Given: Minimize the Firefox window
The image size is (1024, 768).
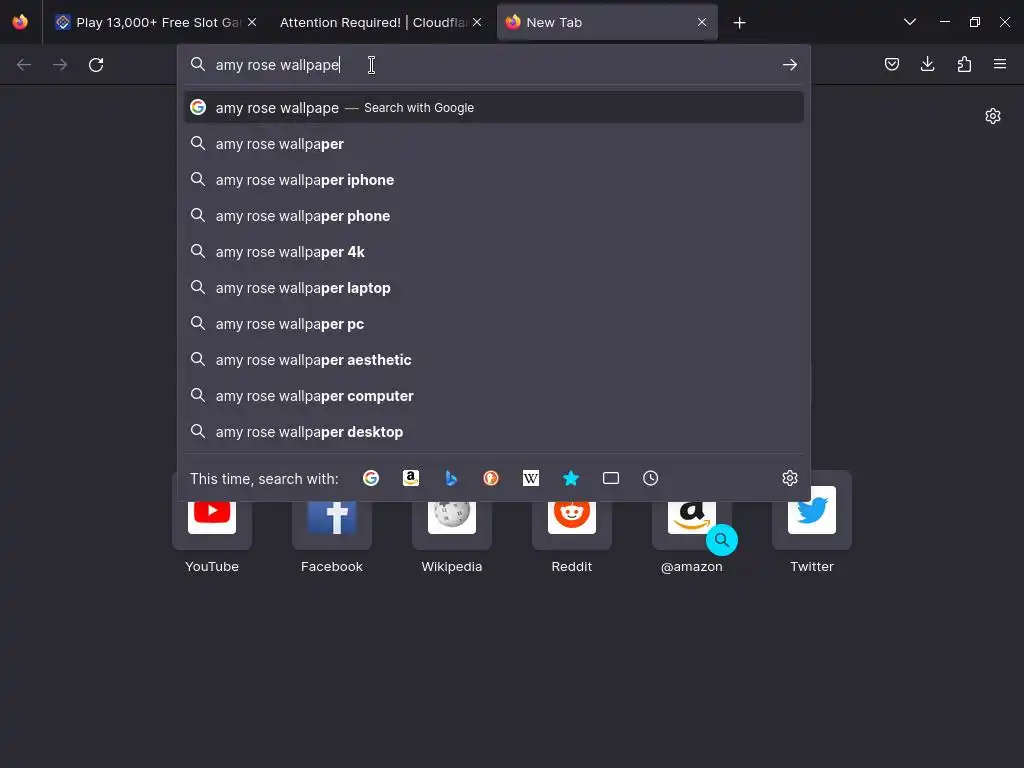Looking at the screenshot, I should coord(945,22).
